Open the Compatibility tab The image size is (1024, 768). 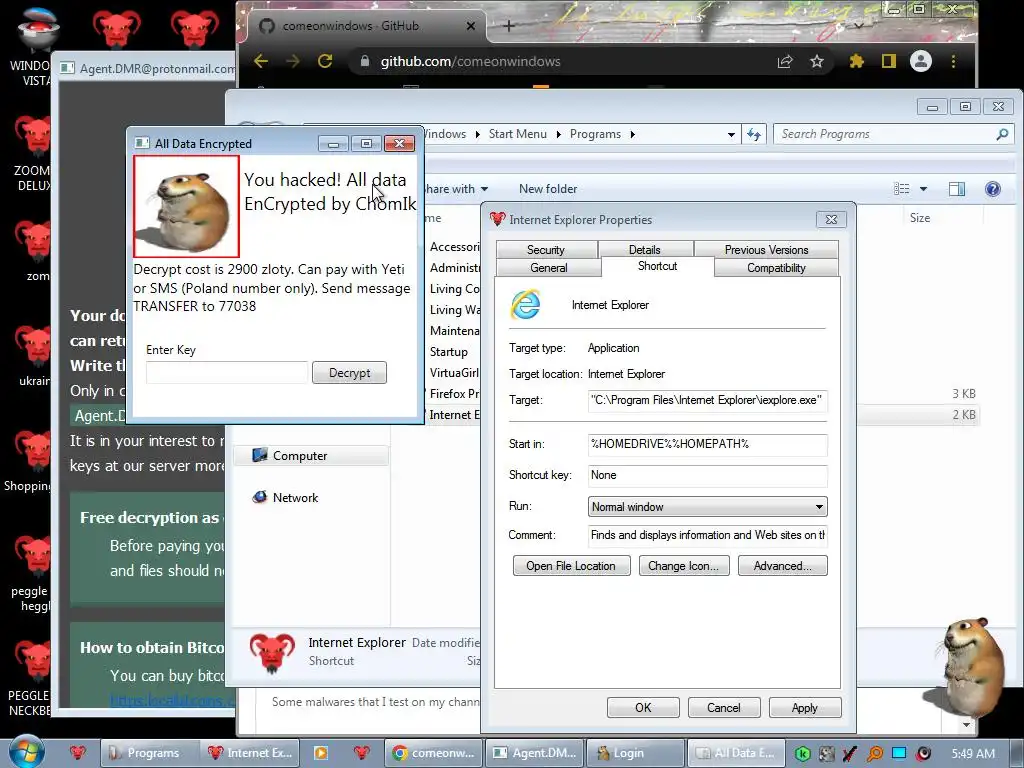(x=776, y=268)
